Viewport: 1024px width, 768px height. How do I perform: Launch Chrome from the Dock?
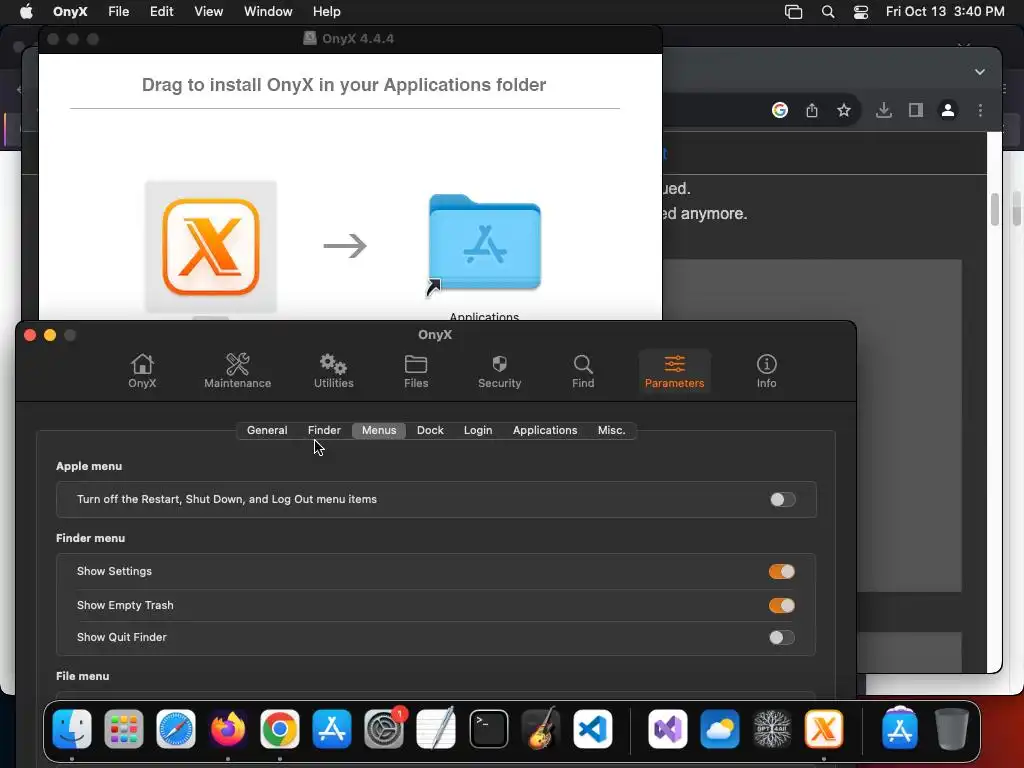tap(280, 728)
